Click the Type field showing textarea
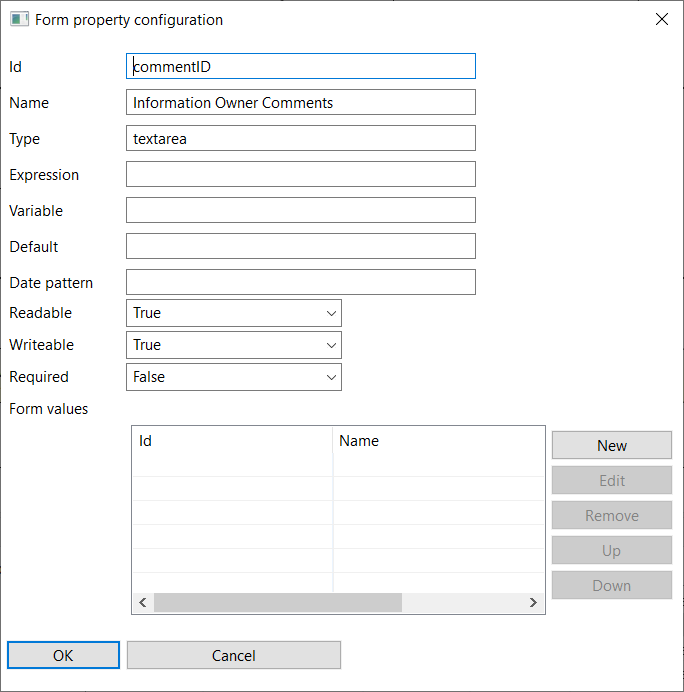This screenshot has width=684, height=692. pyautogui.click(x=301, y=138)
